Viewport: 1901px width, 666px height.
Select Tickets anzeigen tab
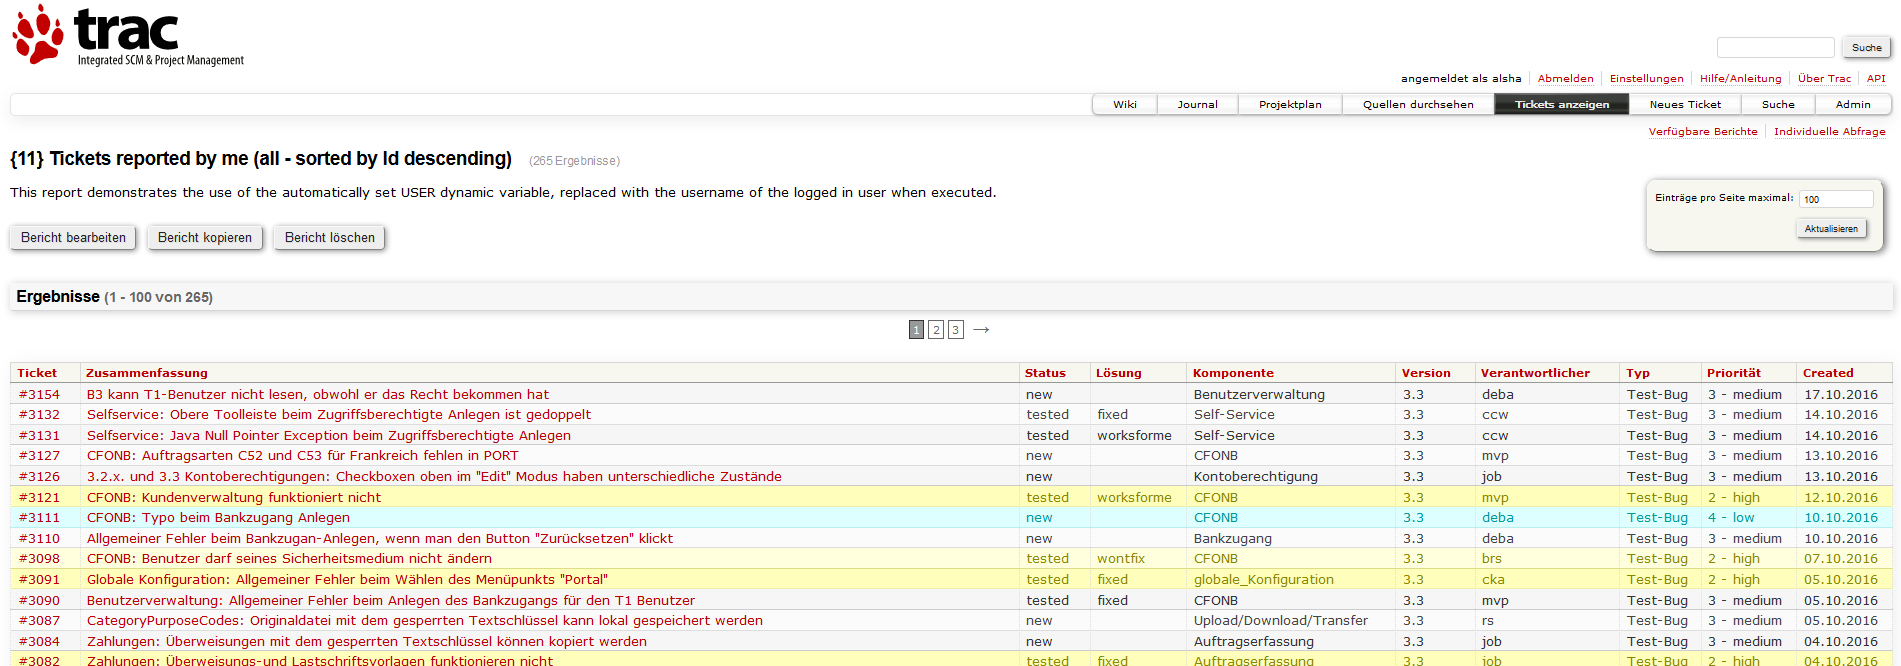click(x=1562, y=105)
